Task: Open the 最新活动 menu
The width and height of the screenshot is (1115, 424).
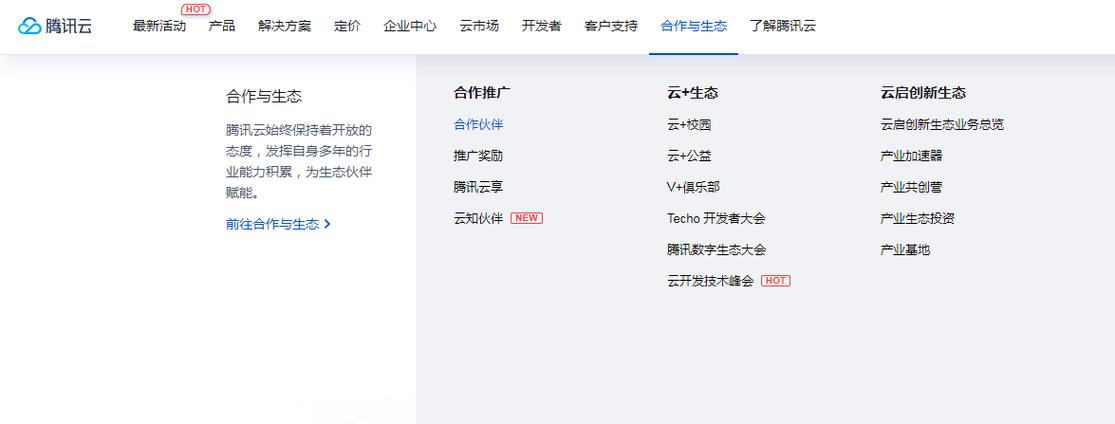Action: [x=159, y=26]
